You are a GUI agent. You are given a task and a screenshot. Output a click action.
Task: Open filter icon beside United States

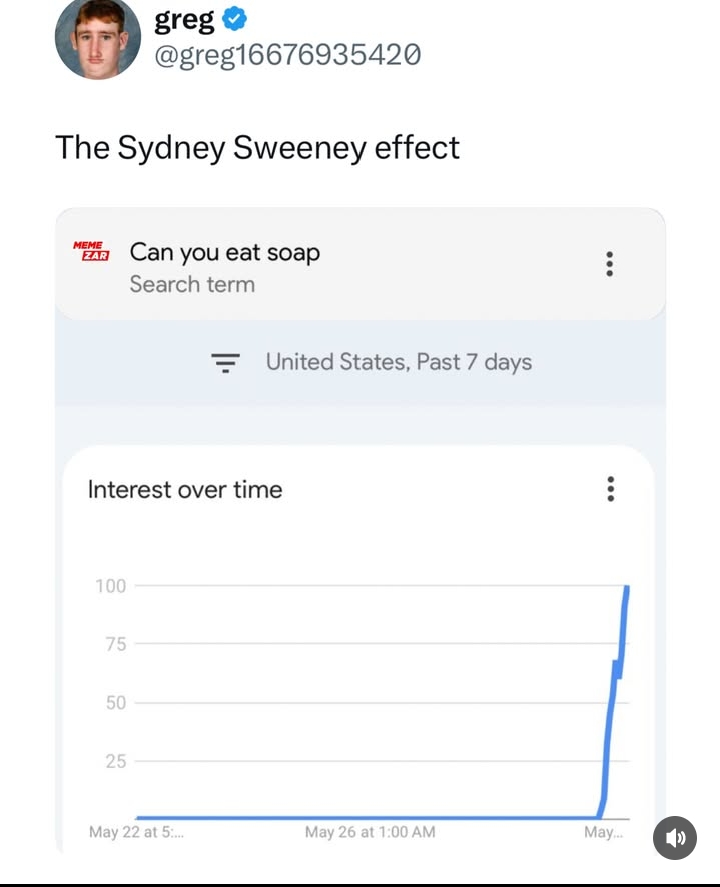(225, 363)
